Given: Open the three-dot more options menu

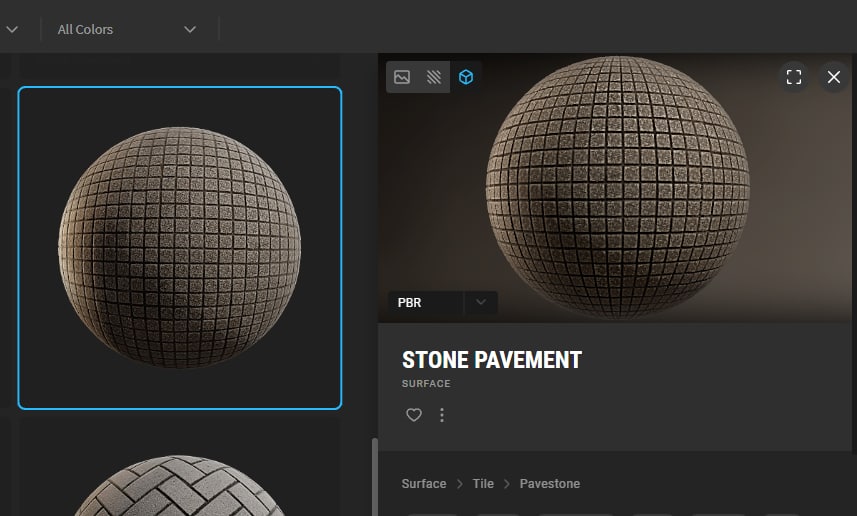Looking at the screenshot, I should (442, 415).
